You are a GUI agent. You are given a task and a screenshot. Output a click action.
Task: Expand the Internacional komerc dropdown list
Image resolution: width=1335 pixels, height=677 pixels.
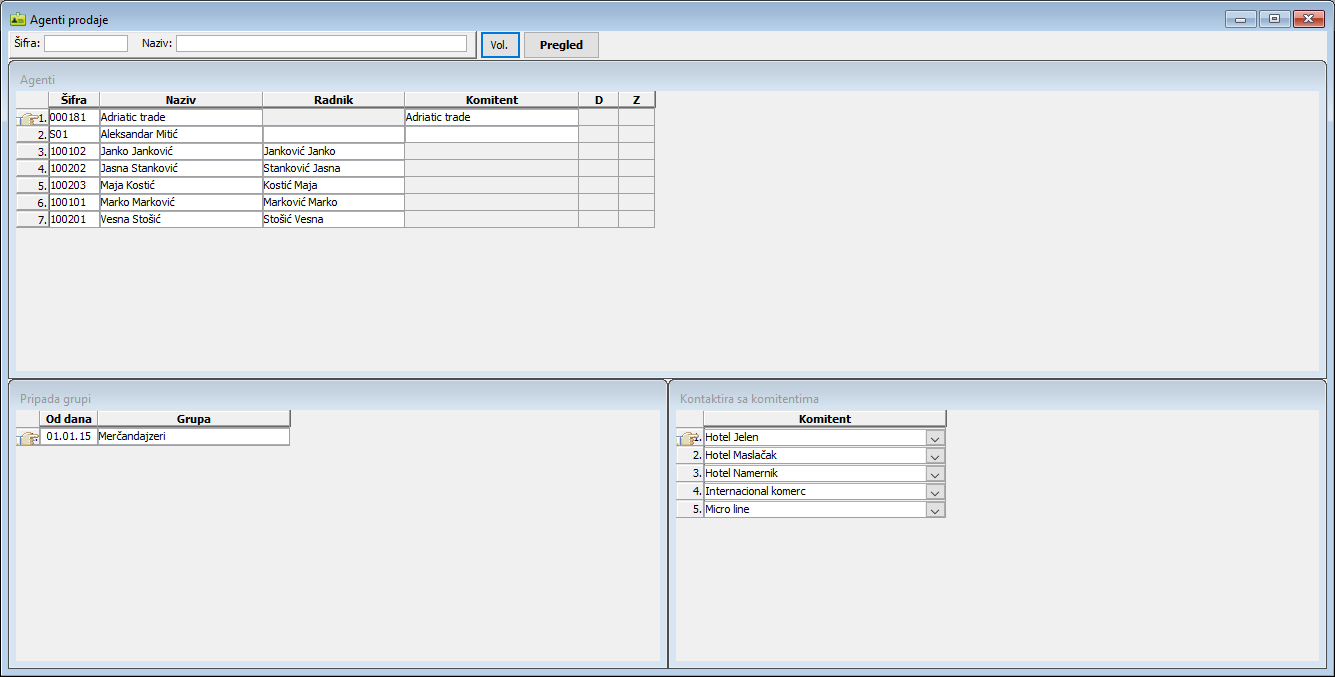tap(935, 492)
